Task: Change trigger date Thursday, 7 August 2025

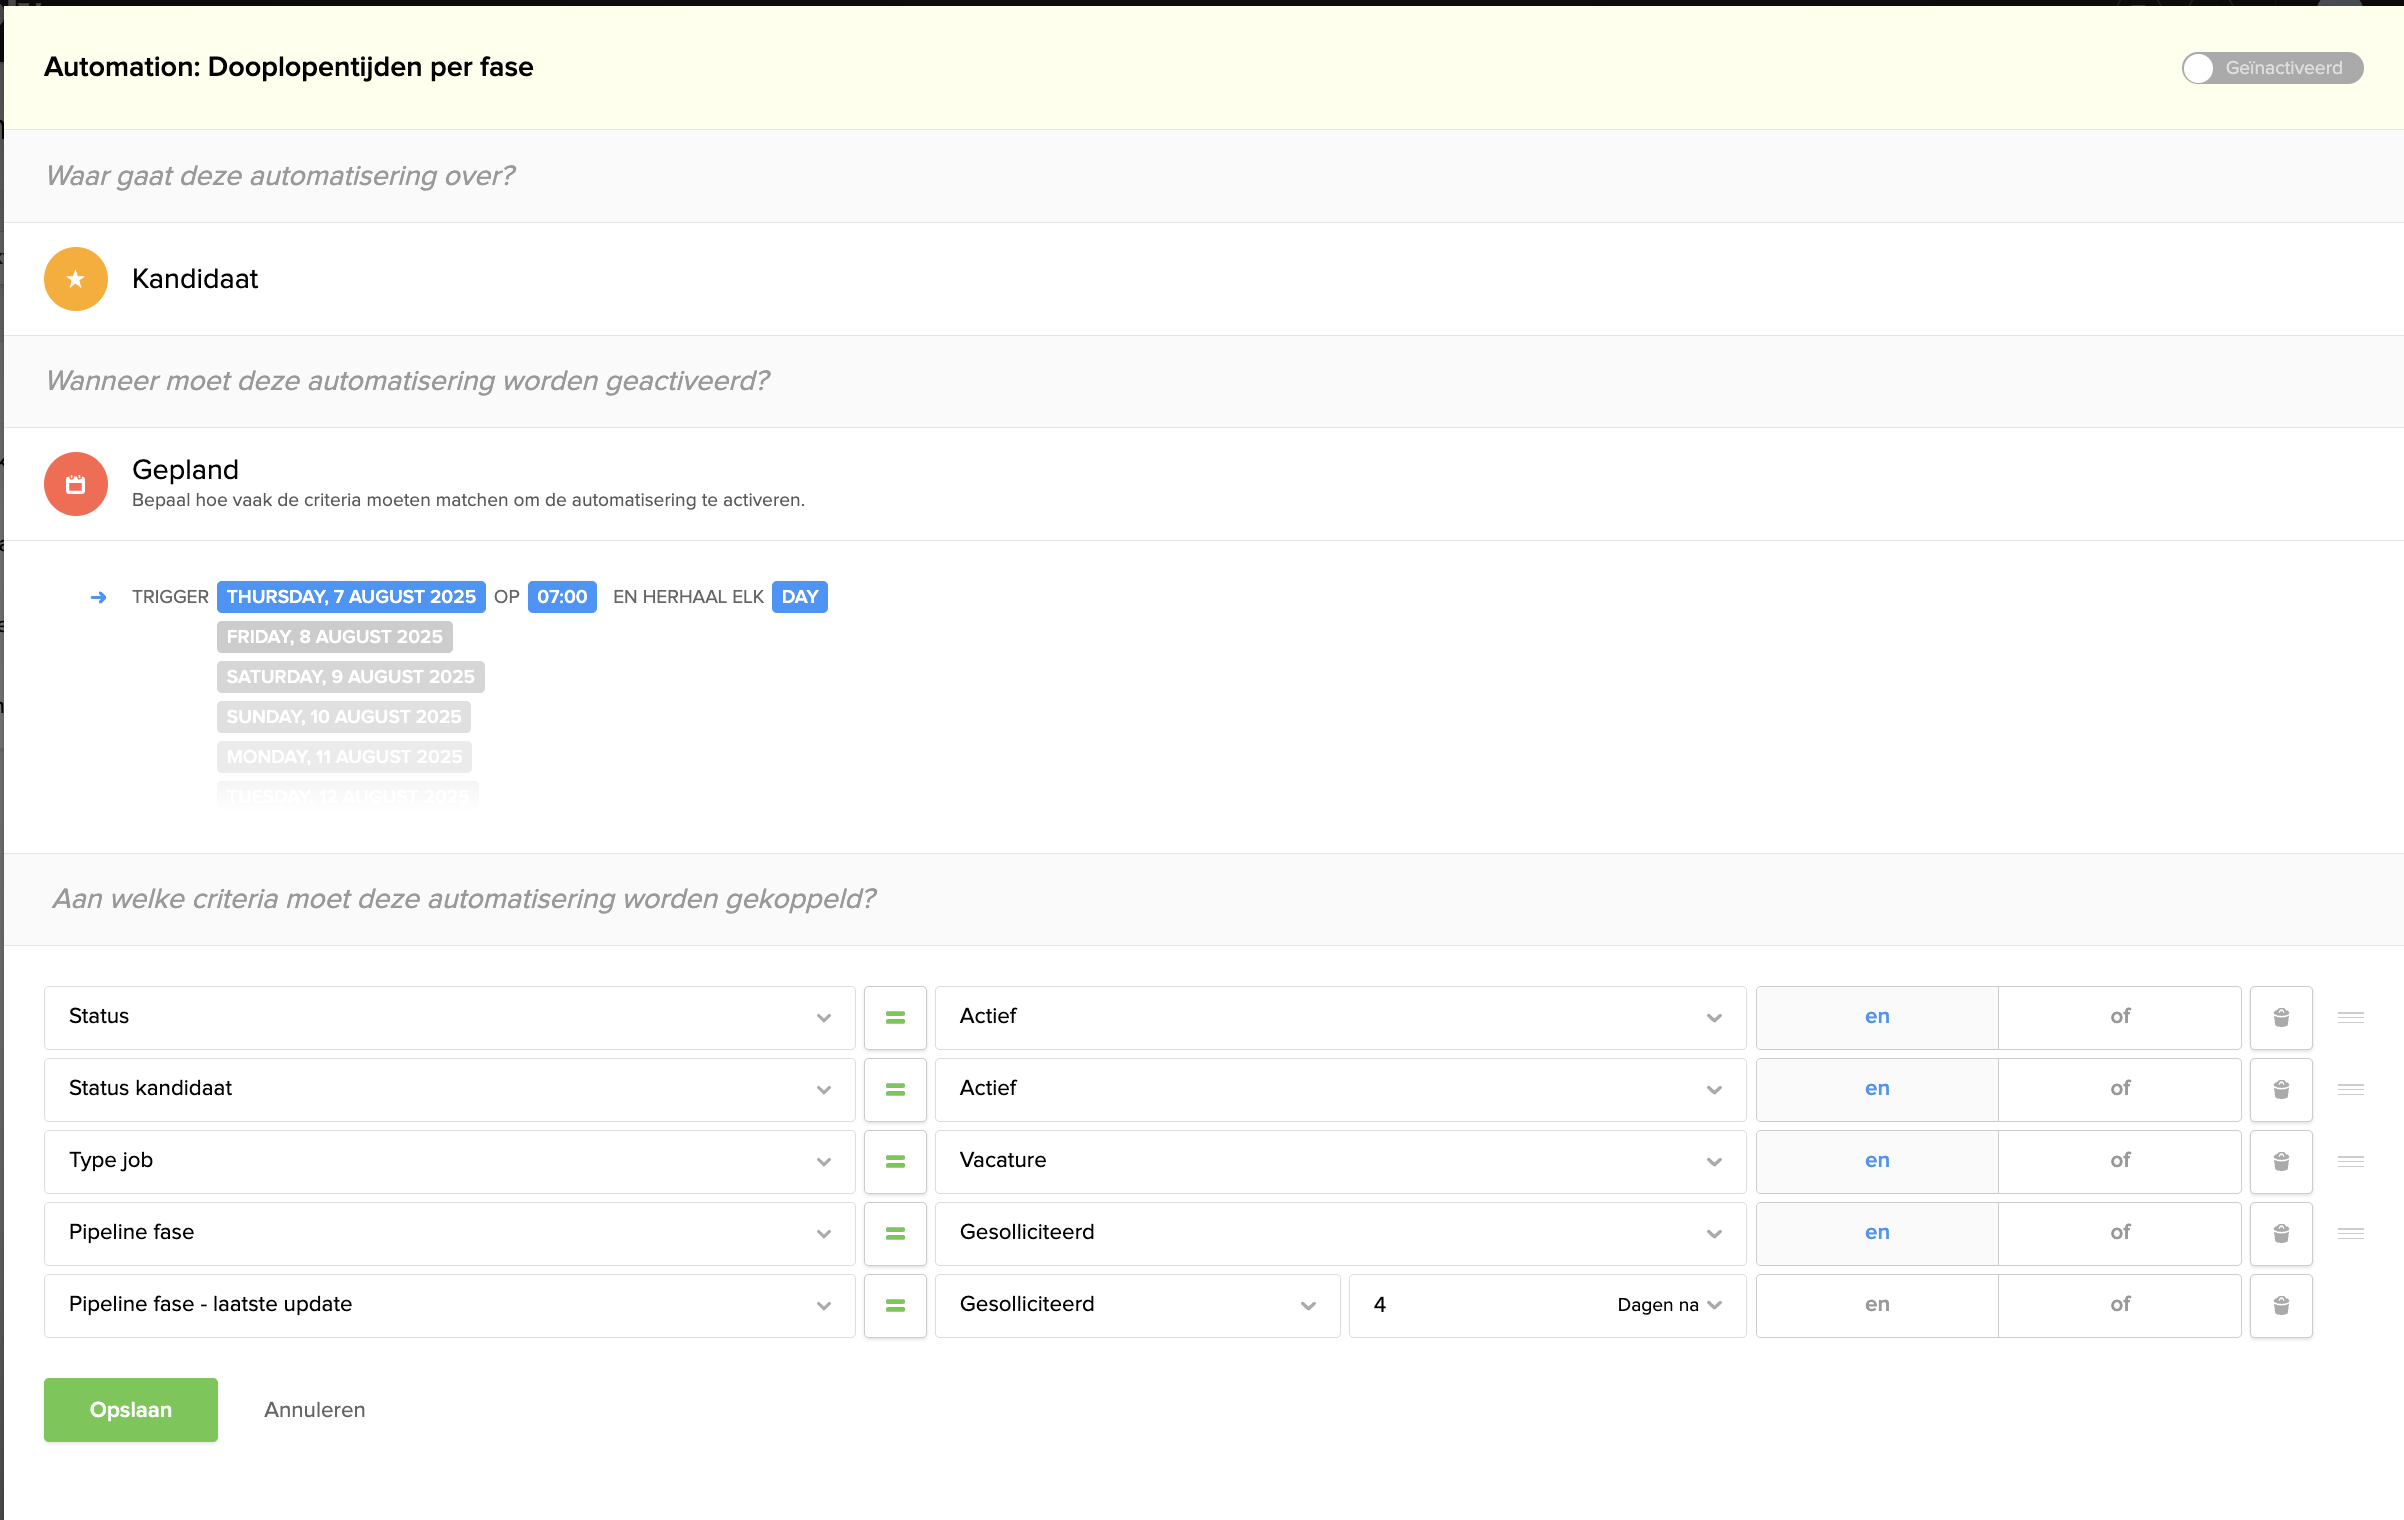Action: pyautogui.click(x=351, y=597)
